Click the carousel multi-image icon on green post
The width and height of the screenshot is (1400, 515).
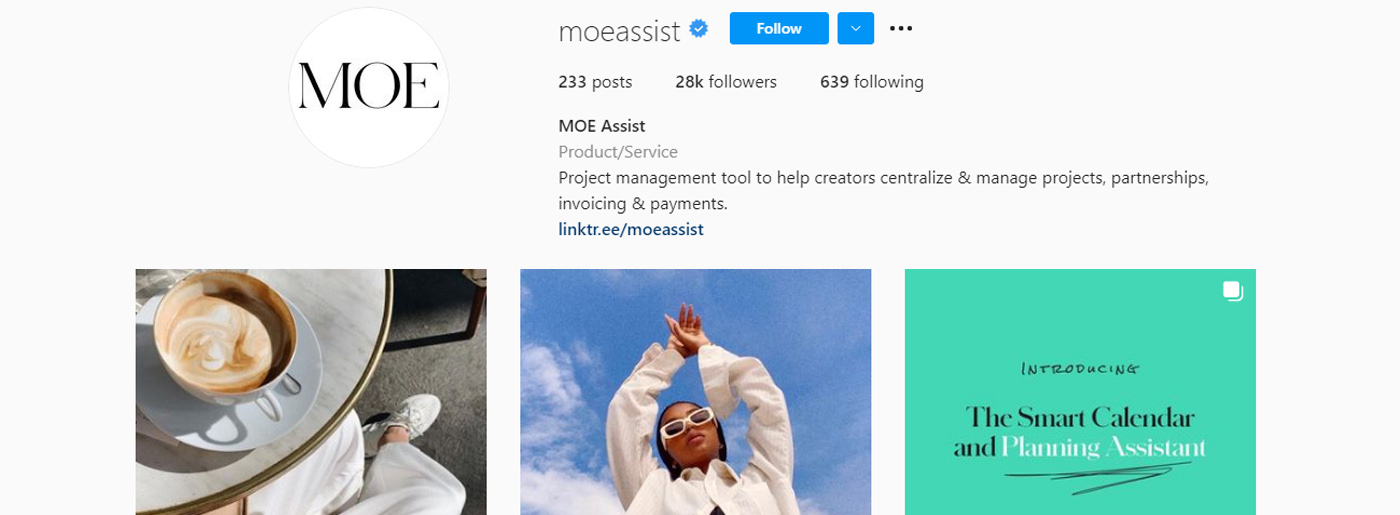tap(1232, 291)
